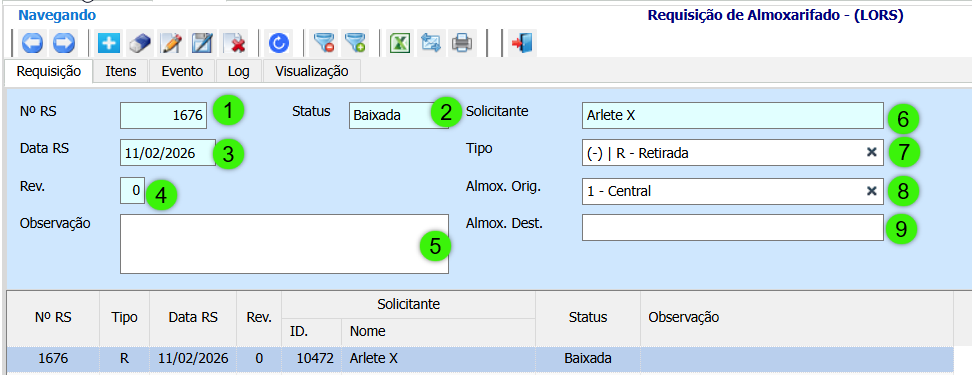Sort by Nº RS column header
972x375 pixels.
53,317
